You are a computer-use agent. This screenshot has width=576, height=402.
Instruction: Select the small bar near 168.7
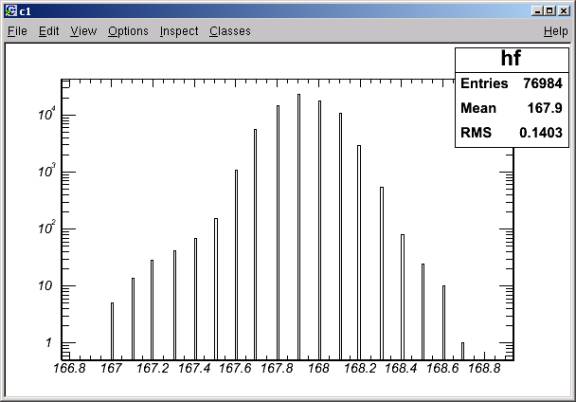462,351
